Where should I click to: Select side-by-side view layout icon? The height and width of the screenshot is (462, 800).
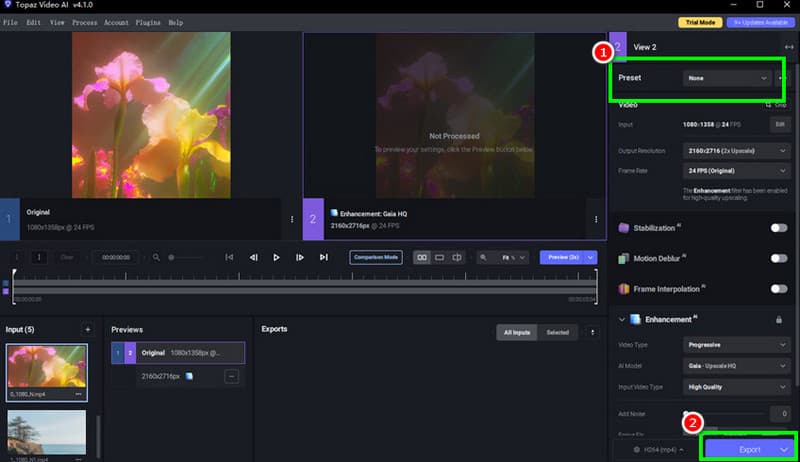(422, 257)
